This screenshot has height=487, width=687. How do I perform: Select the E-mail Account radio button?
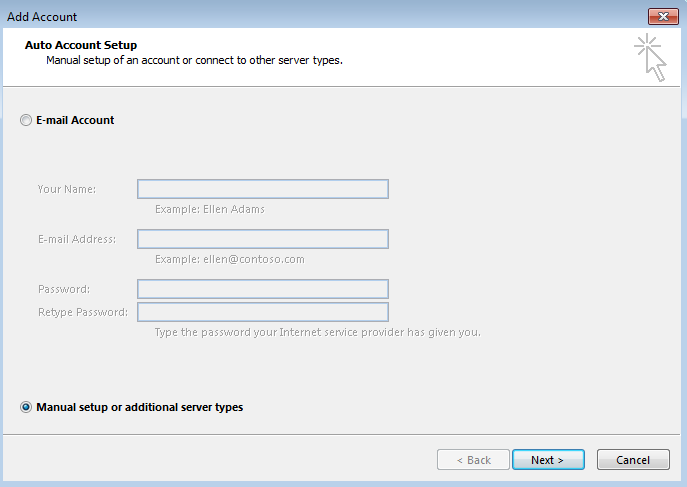click(x=26, y=120)
